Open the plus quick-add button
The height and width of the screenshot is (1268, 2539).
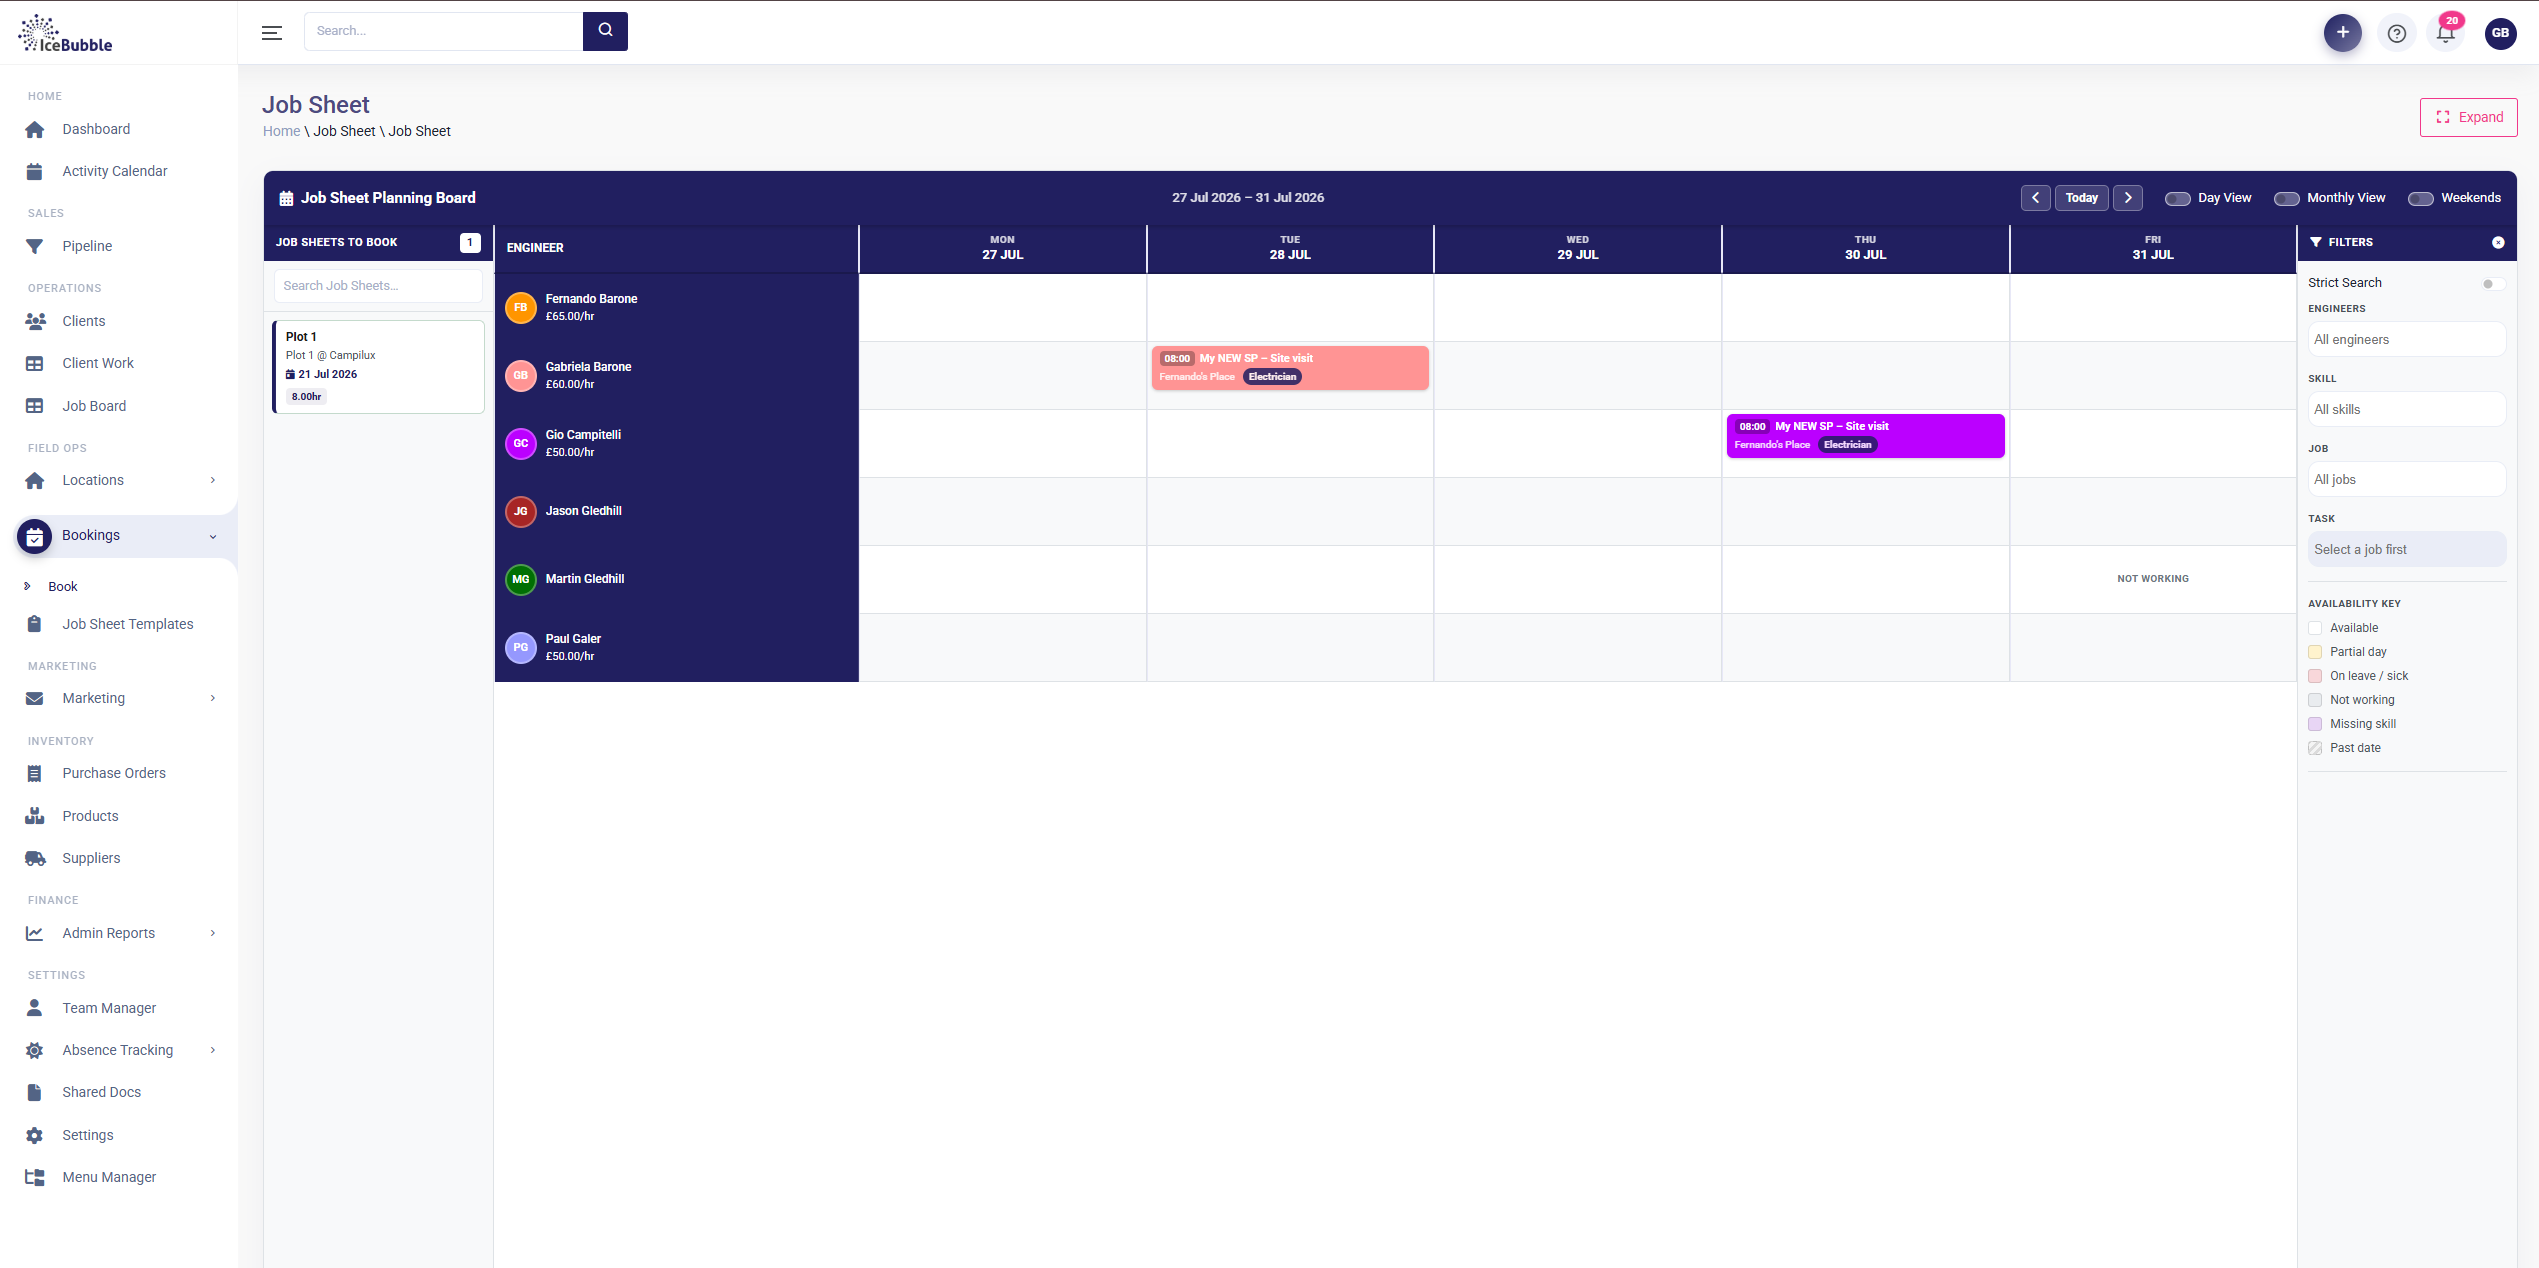(x=2342, y=32)
